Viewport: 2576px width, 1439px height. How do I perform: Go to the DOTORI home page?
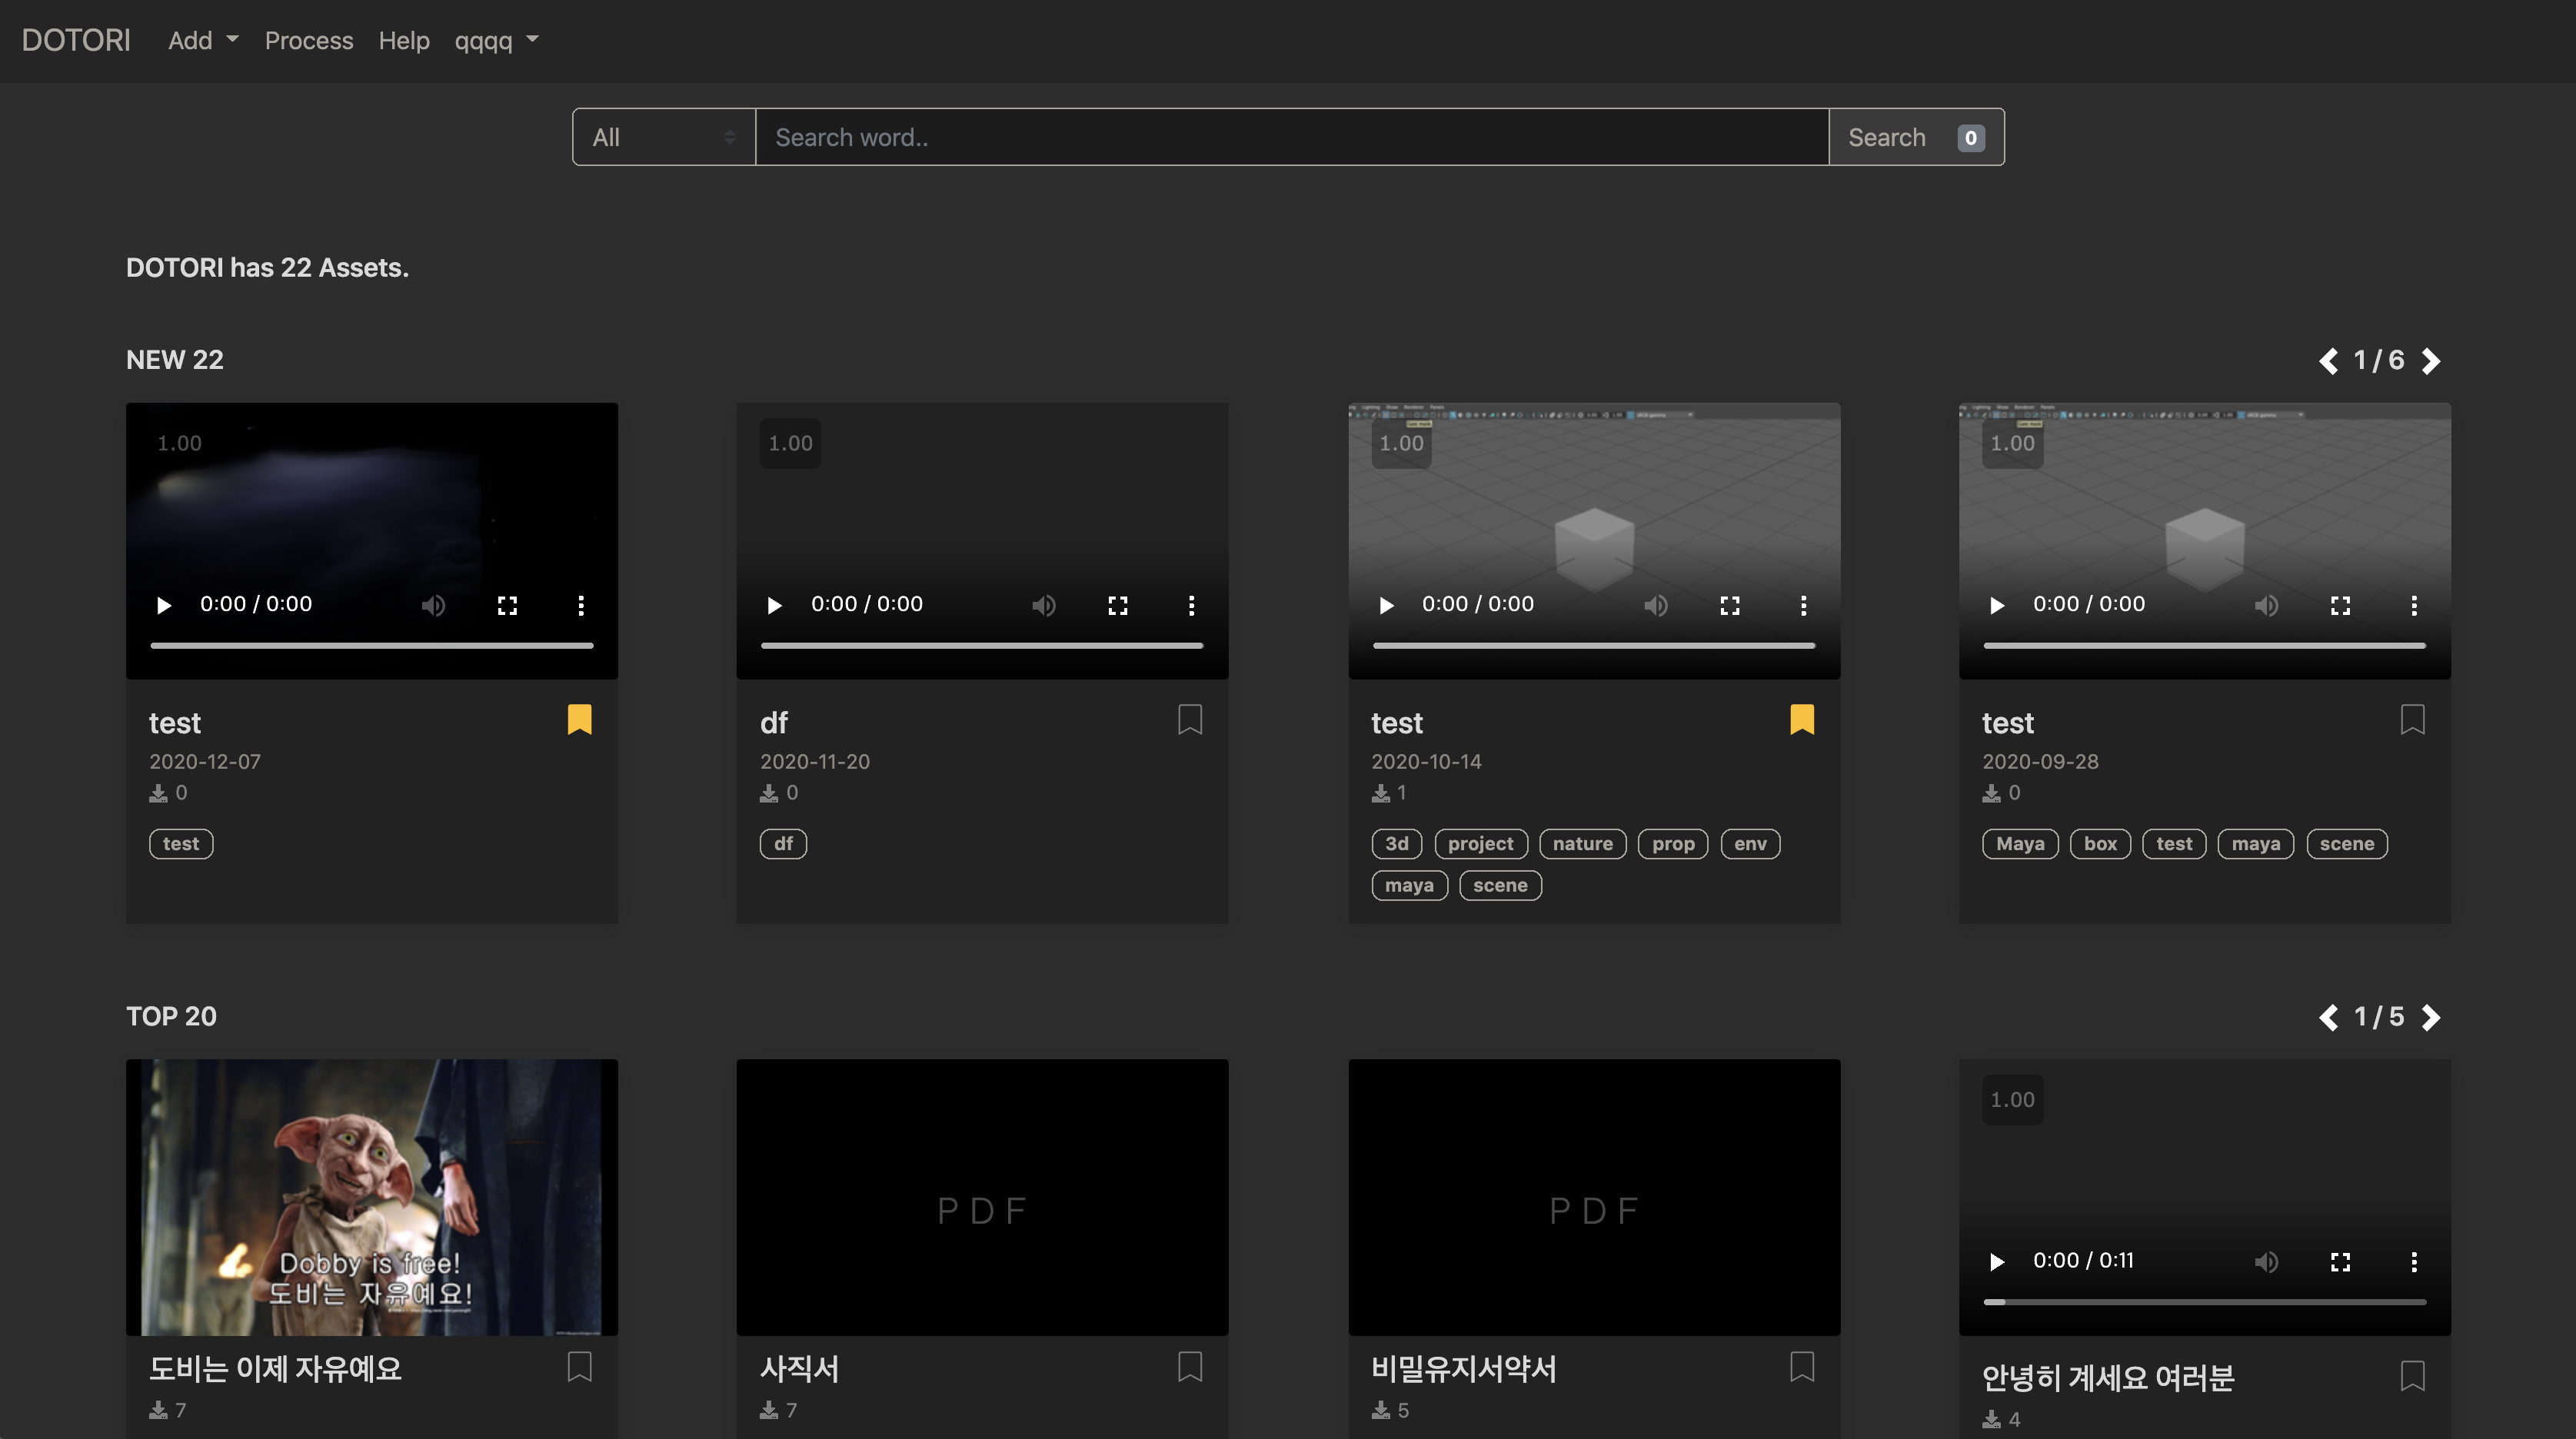(x=76, y=40)
